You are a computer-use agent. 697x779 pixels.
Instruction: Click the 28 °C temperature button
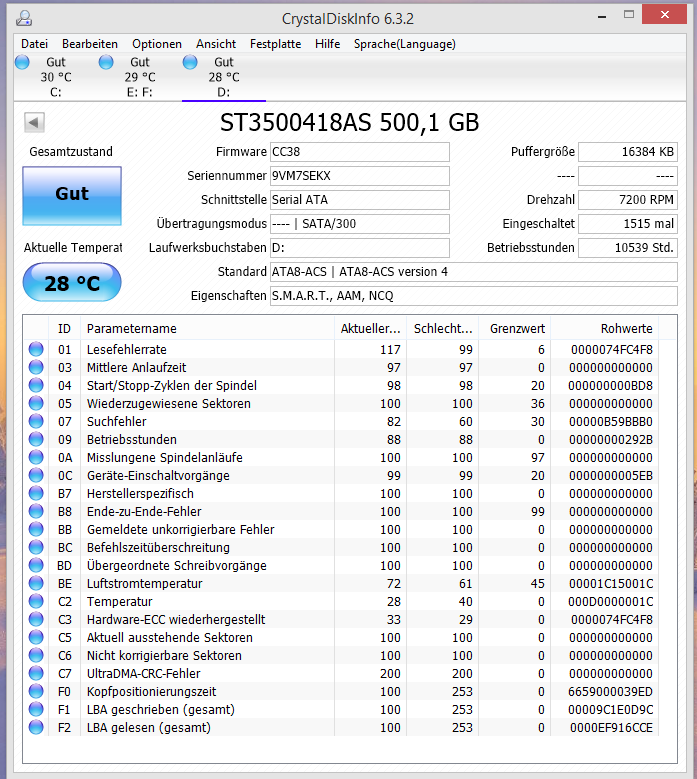coord(72,282)
